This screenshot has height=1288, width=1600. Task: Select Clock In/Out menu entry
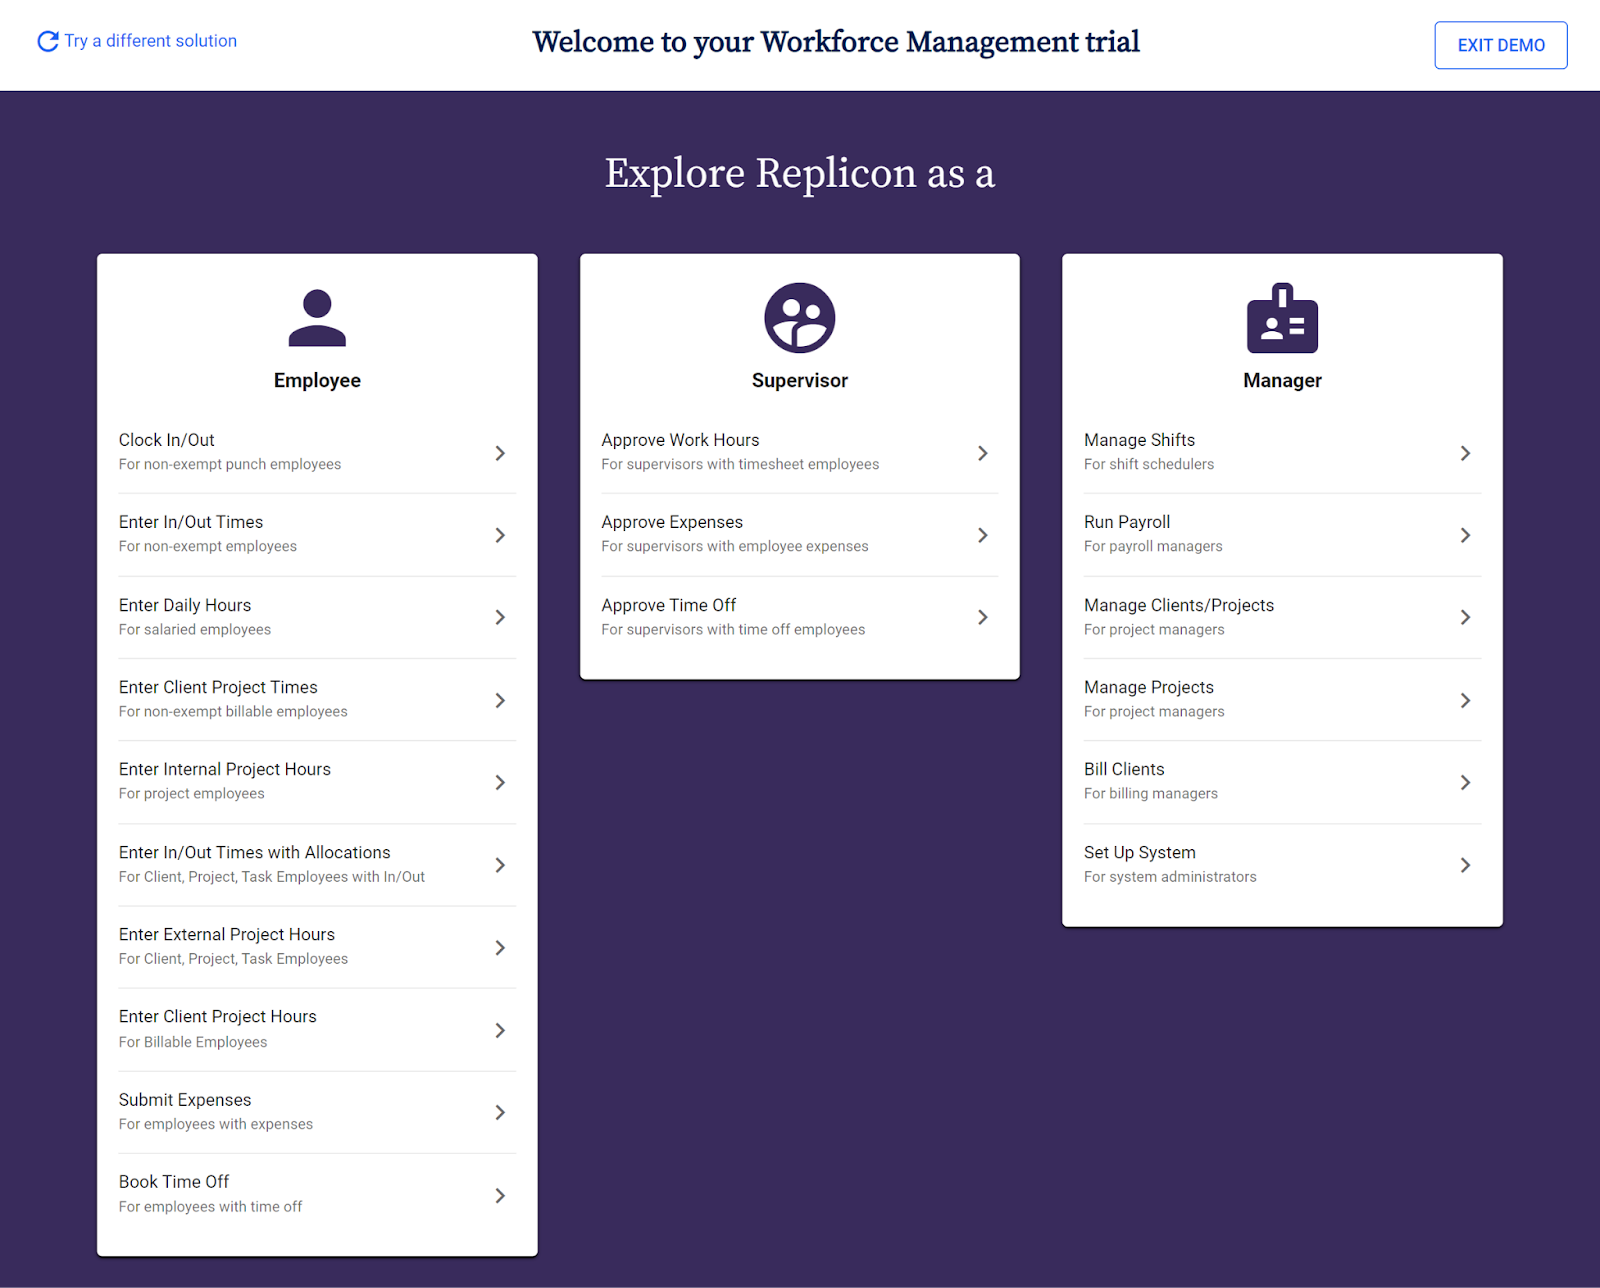tap(317, 452)
